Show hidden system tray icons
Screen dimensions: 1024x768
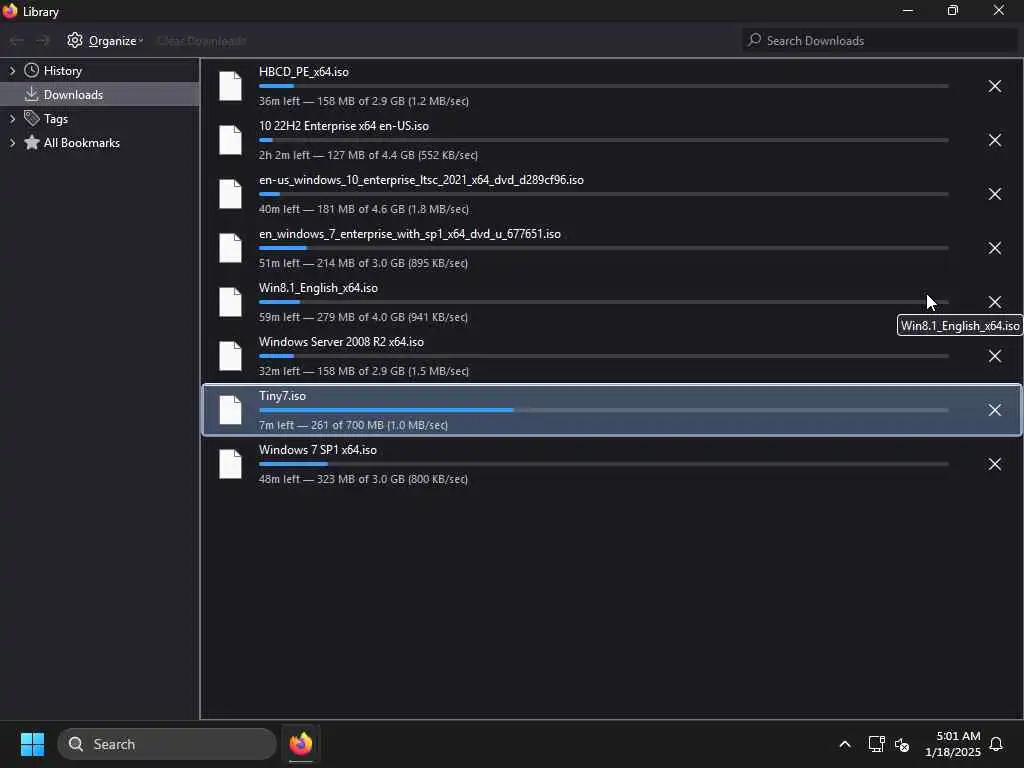pos(844,744)
